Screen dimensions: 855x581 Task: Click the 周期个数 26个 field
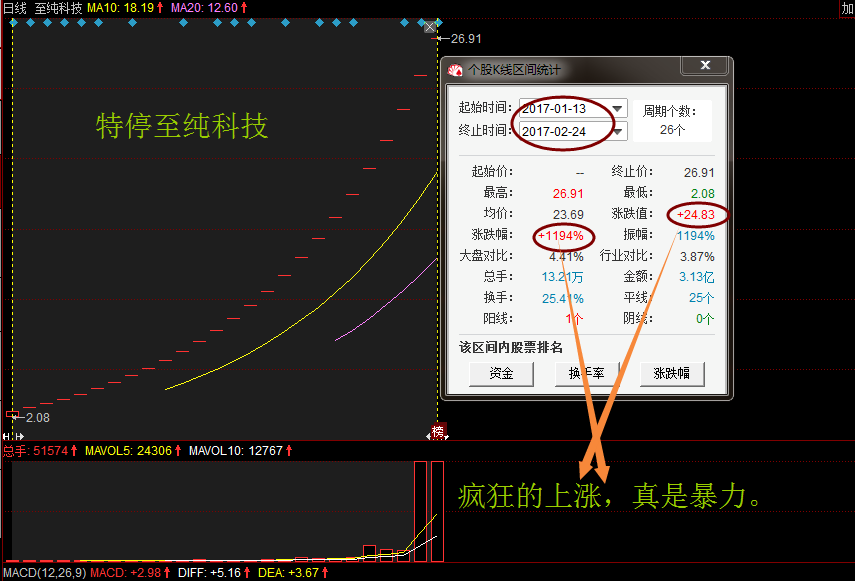click(672, 120)
